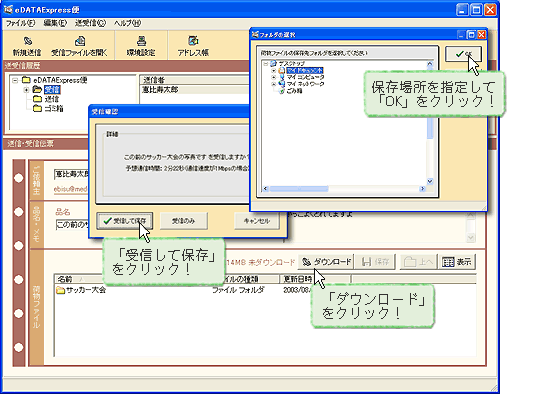Select 受信 in the main tree

(52, 90)
